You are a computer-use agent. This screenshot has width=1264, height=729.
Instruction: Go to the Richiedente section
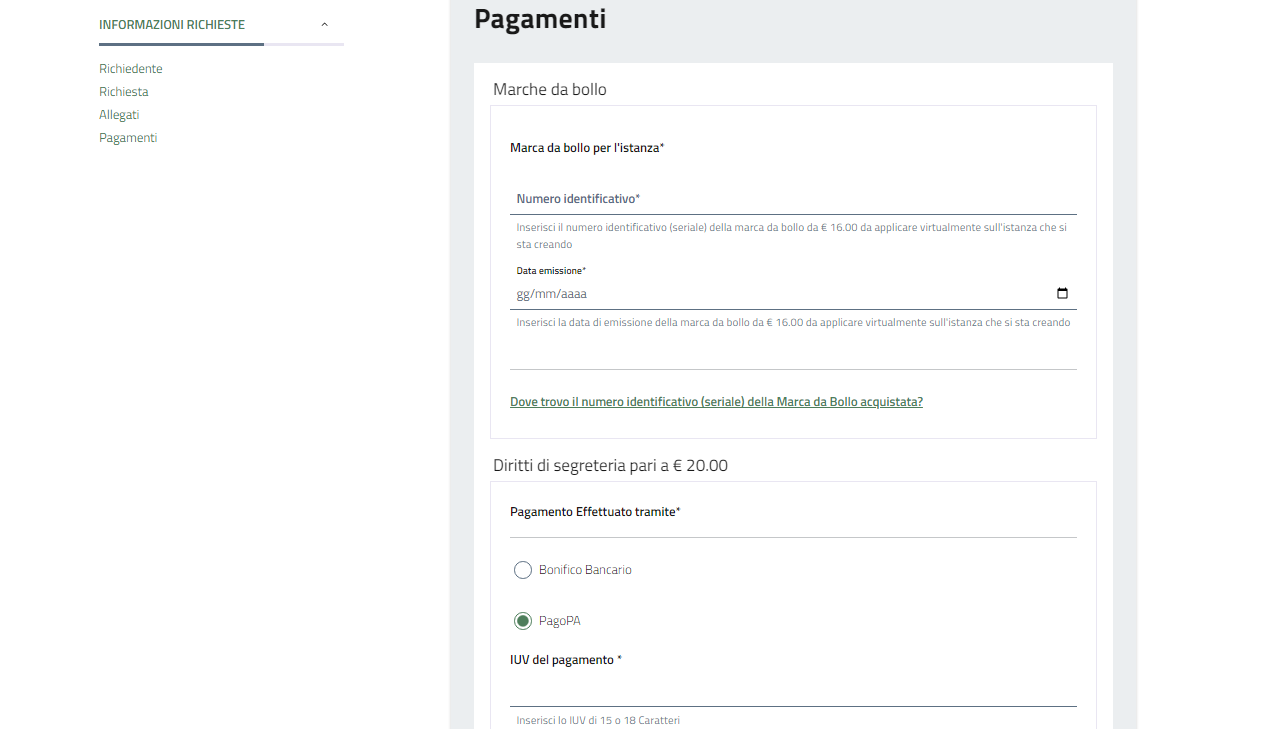pyautogui.click(x=131, y=69)
